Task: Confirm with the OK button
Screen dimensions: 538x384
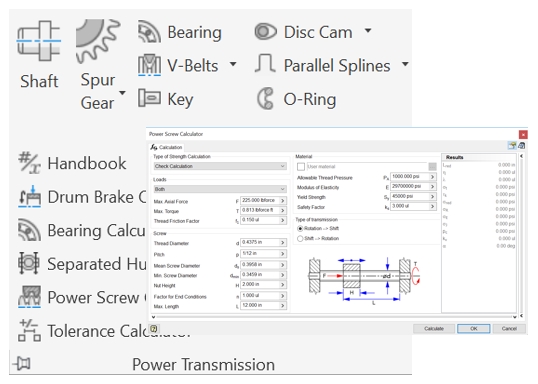Action: point(473,329)
